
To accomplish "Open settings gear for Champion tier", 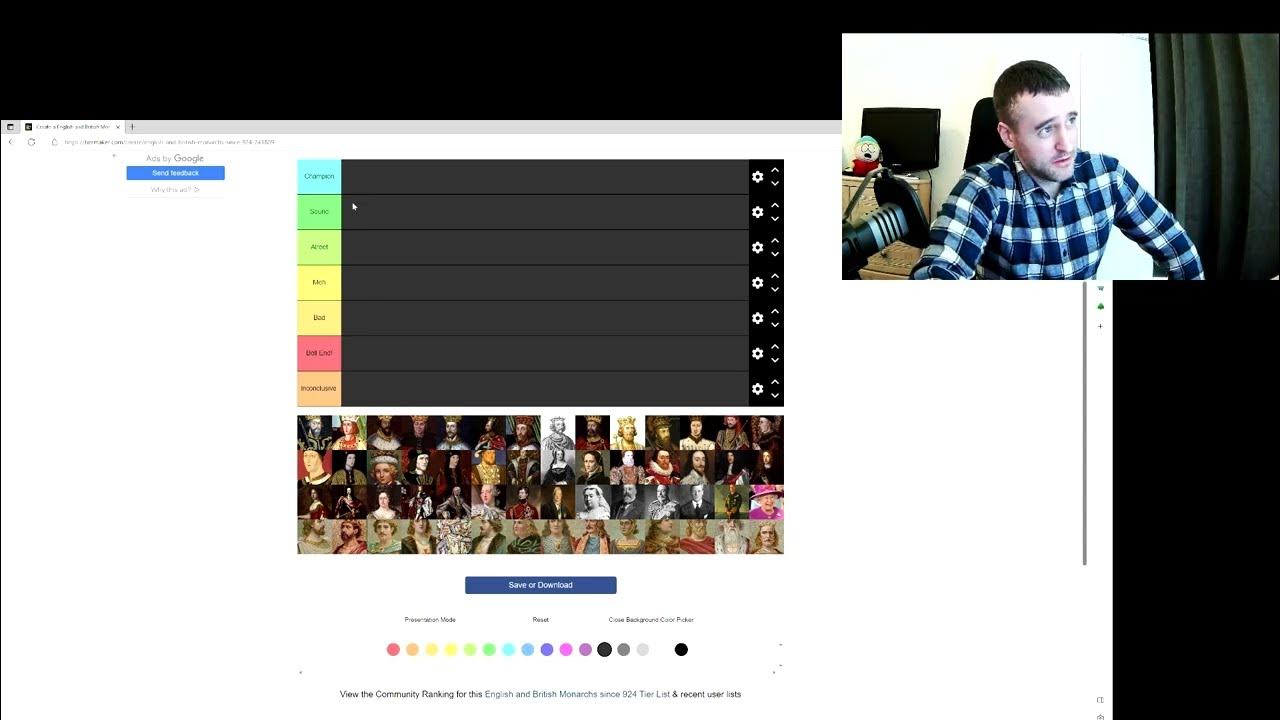I will [757, 177].
